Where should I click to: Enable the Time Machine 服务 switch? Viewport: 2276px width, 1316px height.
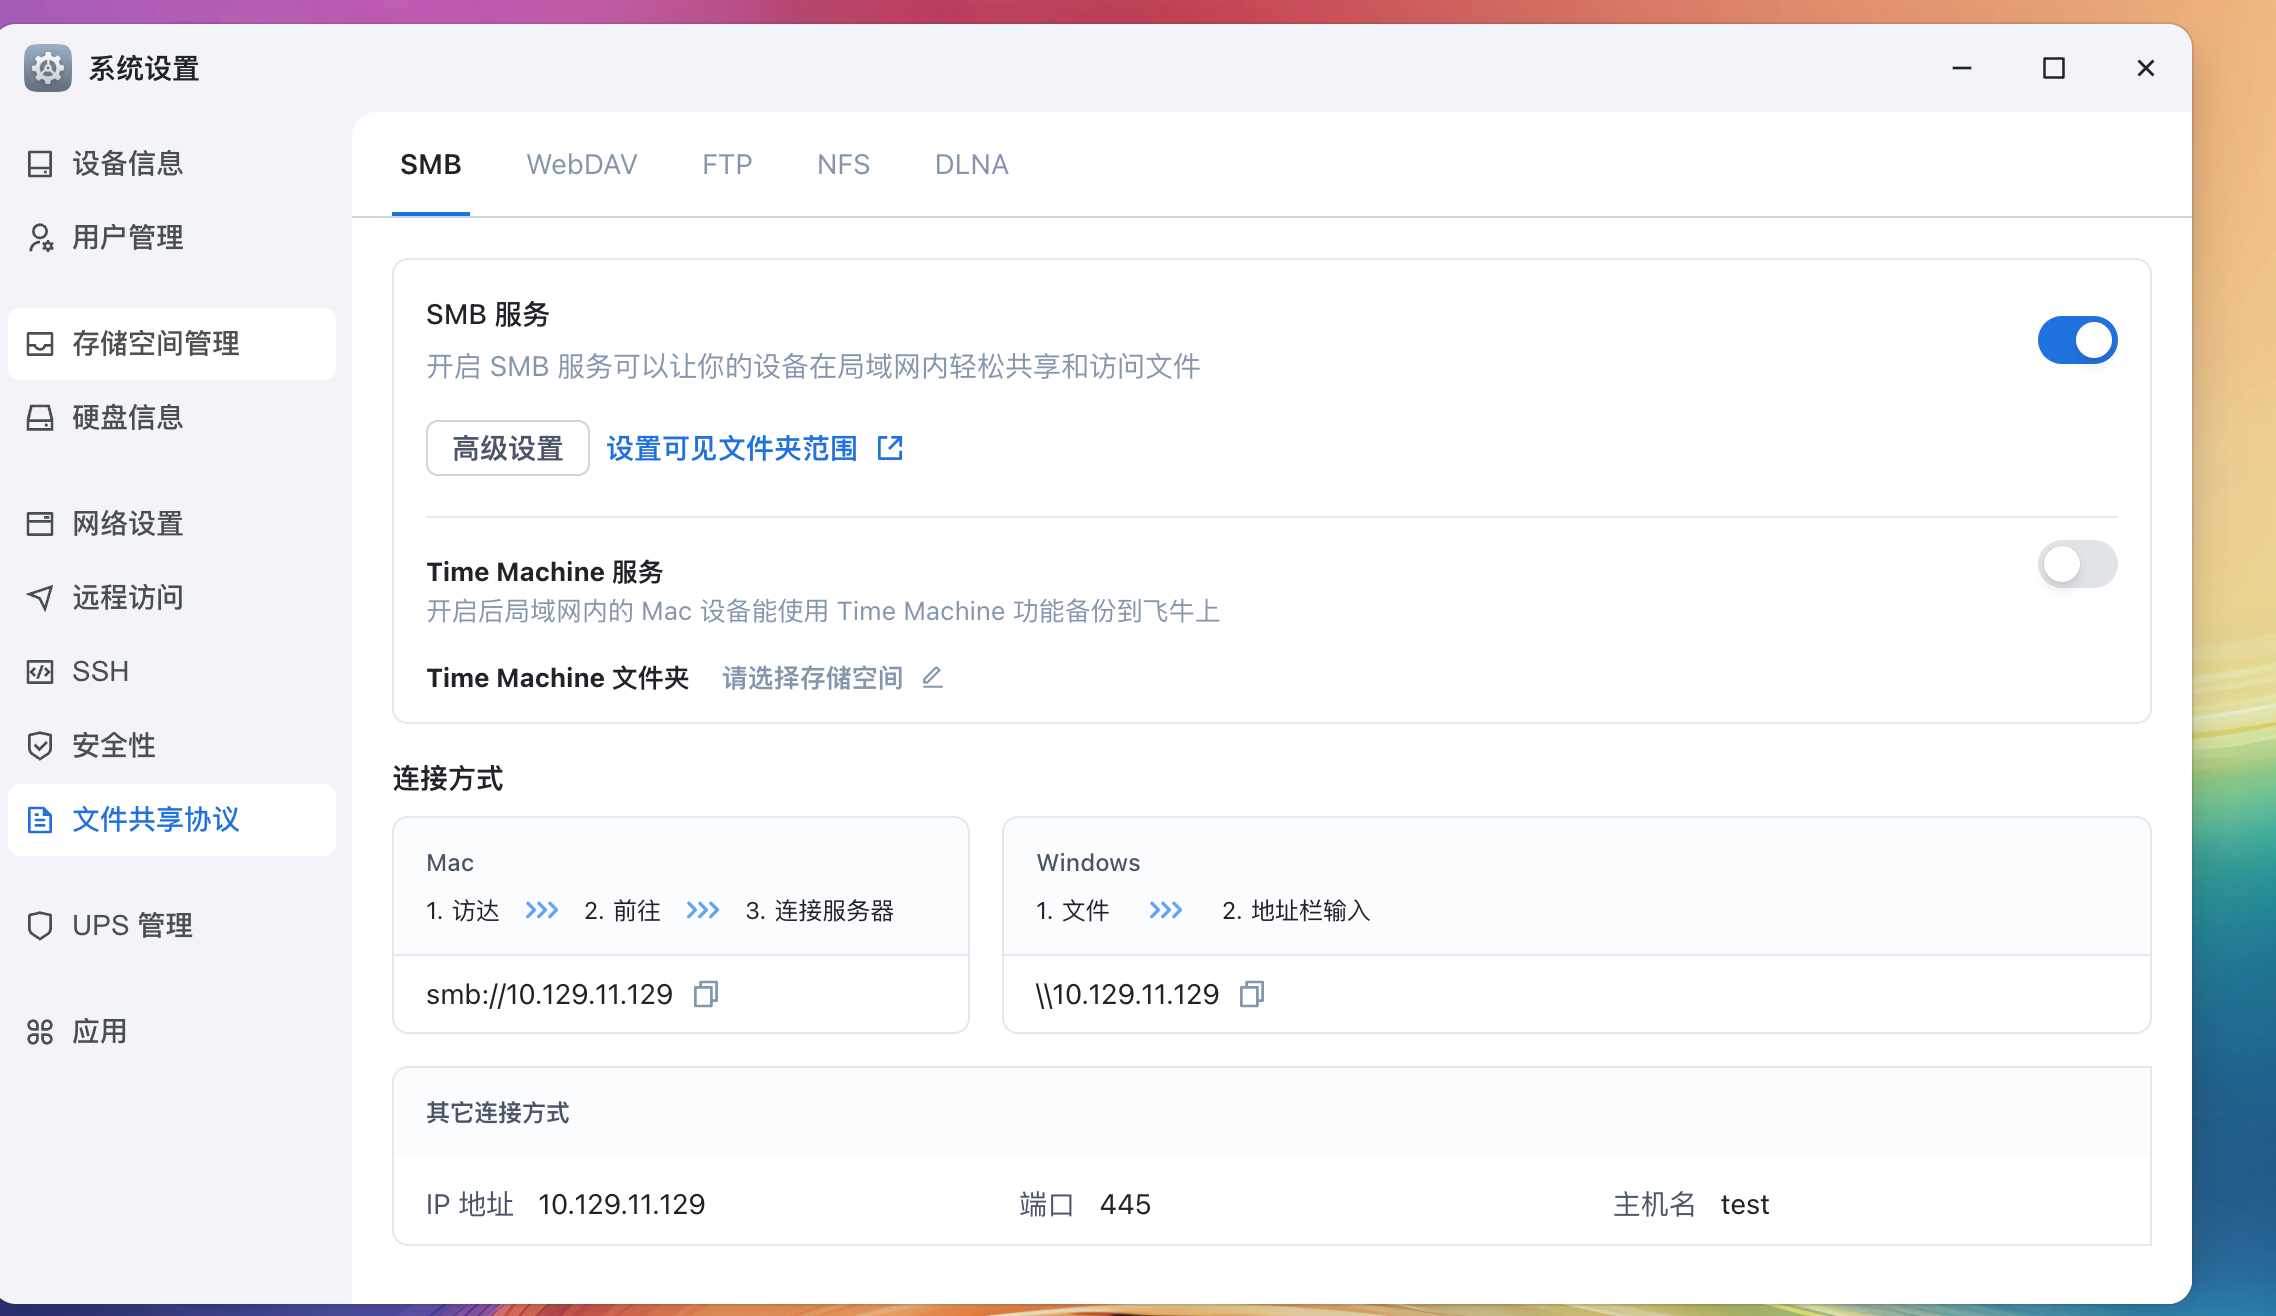click(2078, 564)
